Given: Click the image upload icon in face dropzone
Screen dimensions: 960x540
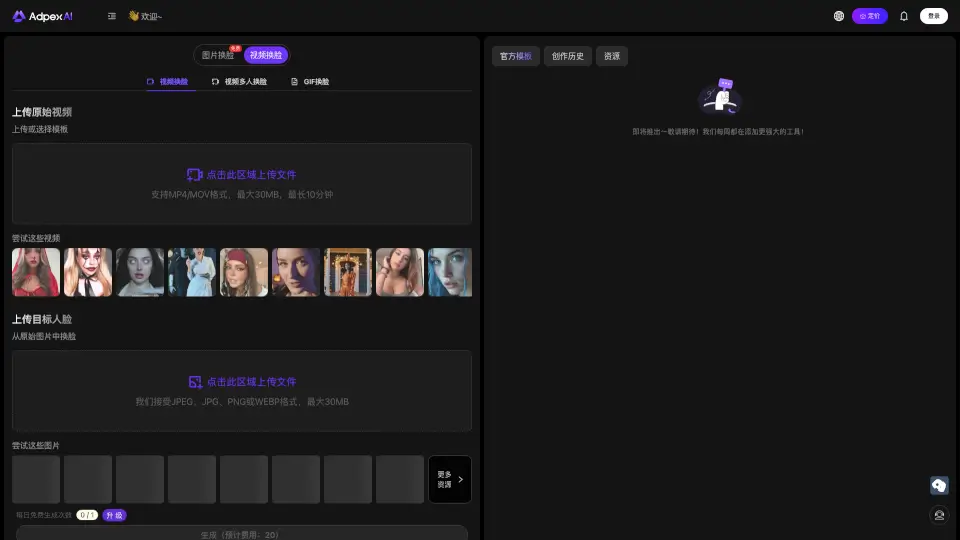Looking at the screenshot, I should pos(195,382).
